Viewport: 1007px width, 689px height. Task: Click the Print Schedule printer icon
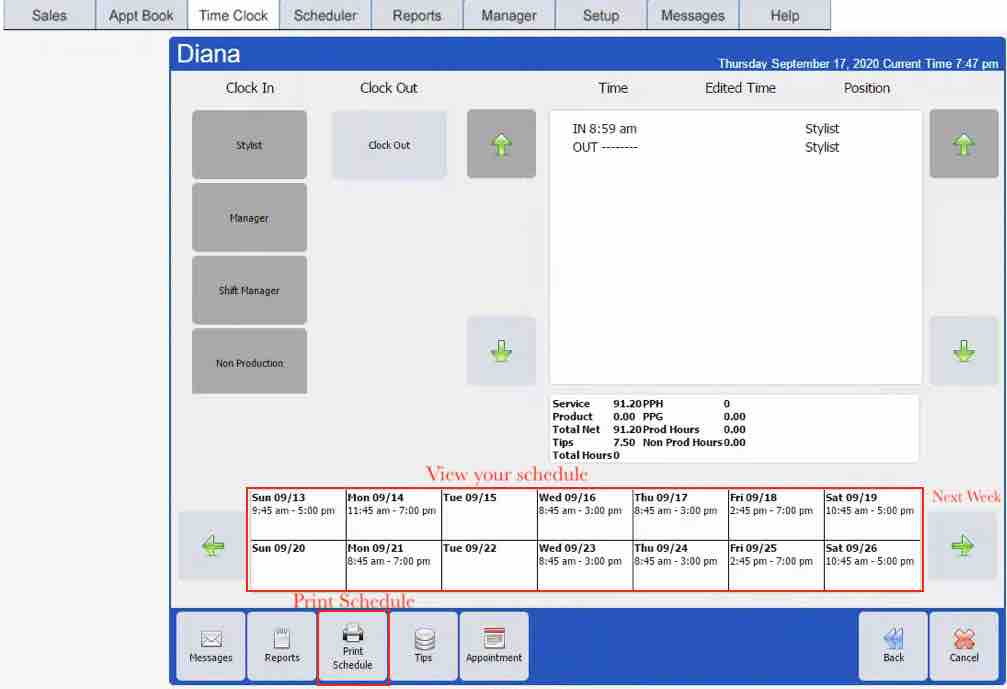click(x=353, y=647)
